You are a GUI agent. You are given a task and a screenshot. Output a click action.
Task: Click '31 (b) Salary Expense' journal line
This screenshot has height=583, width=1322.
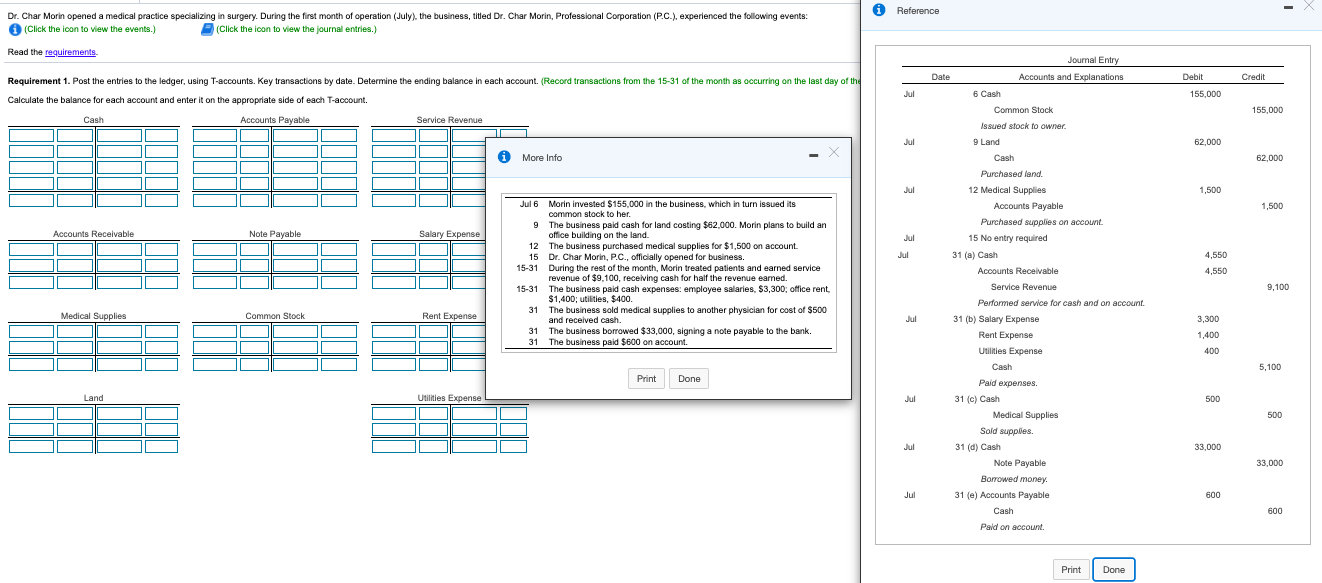pyautogui.click(x=996, y=319)
